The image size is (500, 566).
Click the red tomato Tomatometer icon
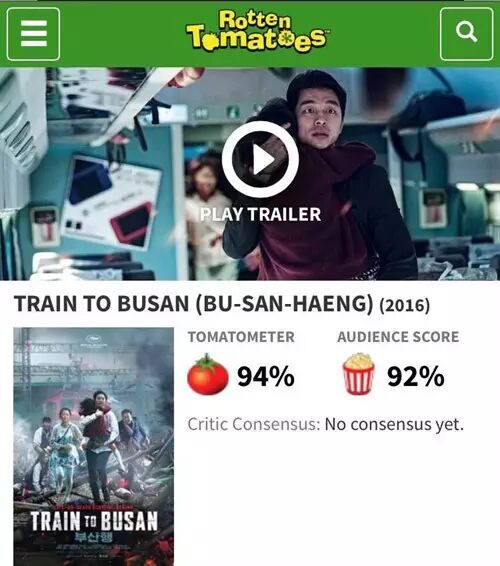tap(208, 374)
